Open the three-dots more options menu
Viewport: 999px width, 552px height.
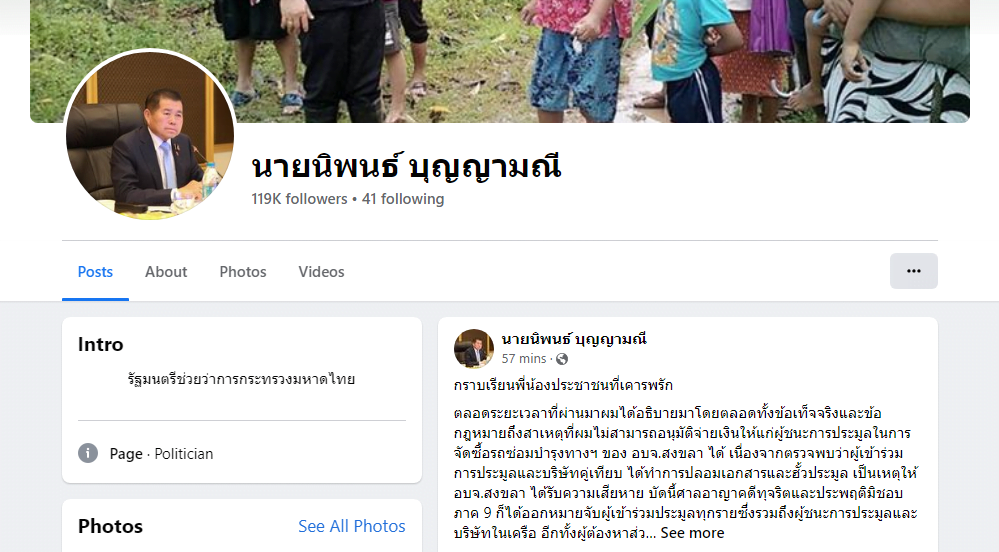(x=913, y=271)
